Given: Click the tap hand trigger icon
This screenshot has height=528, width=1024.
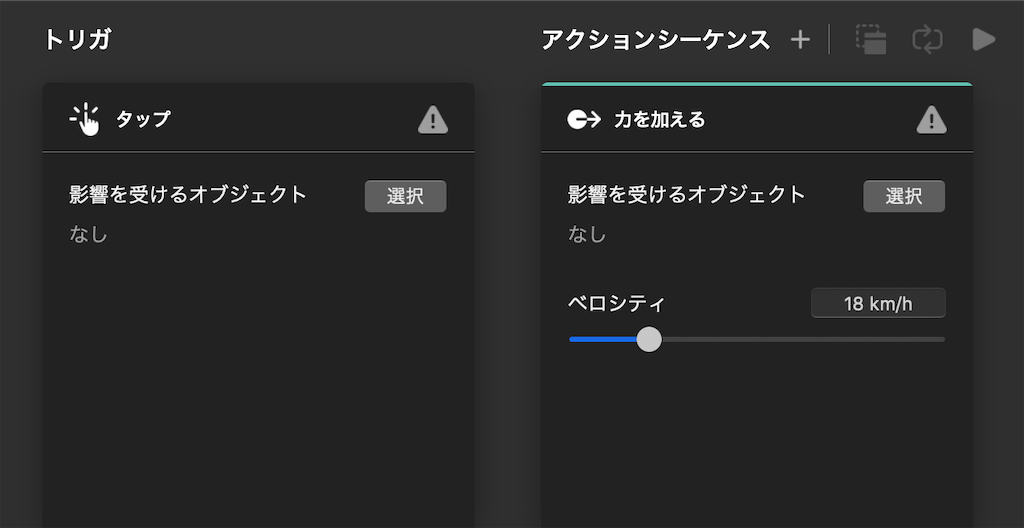Looking at the screenshot, I should [85, 120].
